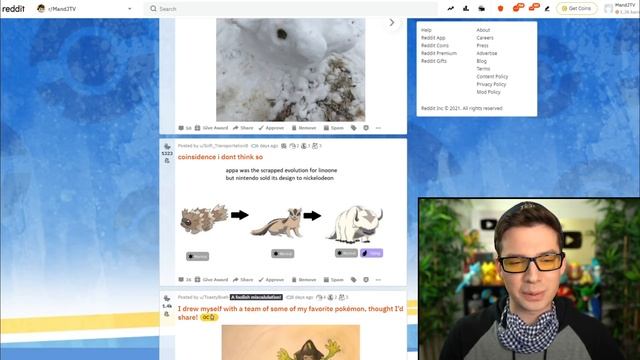
Task: Open the drawing image on drew myself post
Action: pos(291,342)
